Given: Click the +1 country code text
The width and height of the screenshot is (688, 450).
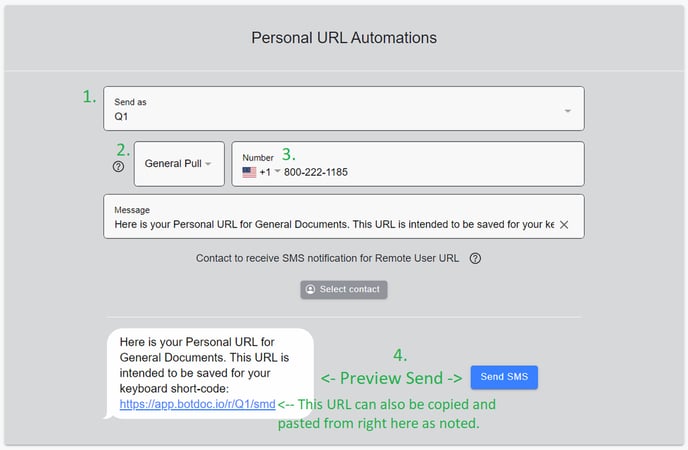Looking at the screenshot, I should (265, 172).
